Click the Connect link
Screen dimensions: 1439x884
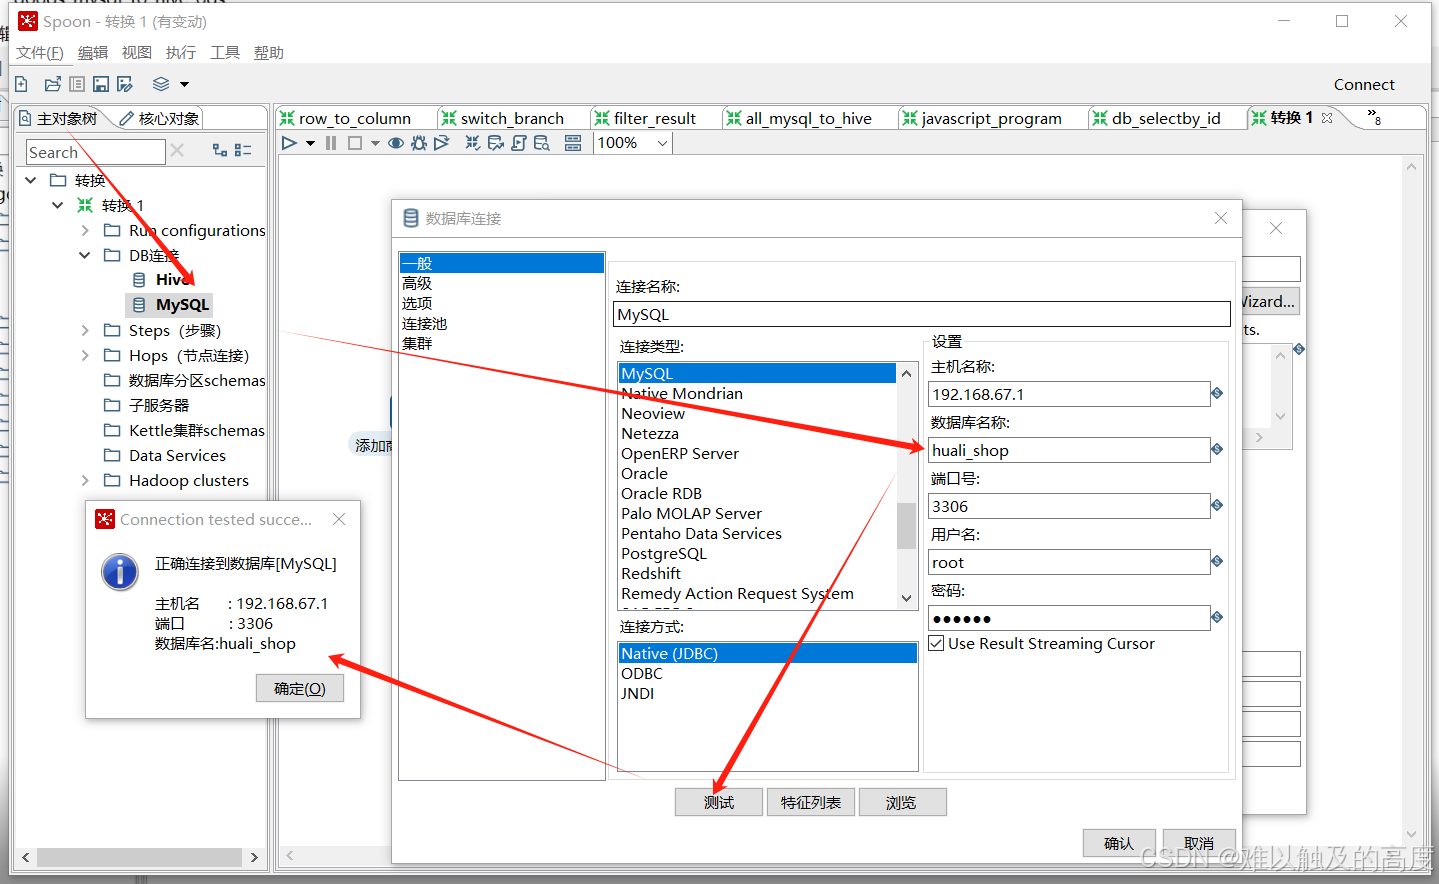tap(1364, 85)
